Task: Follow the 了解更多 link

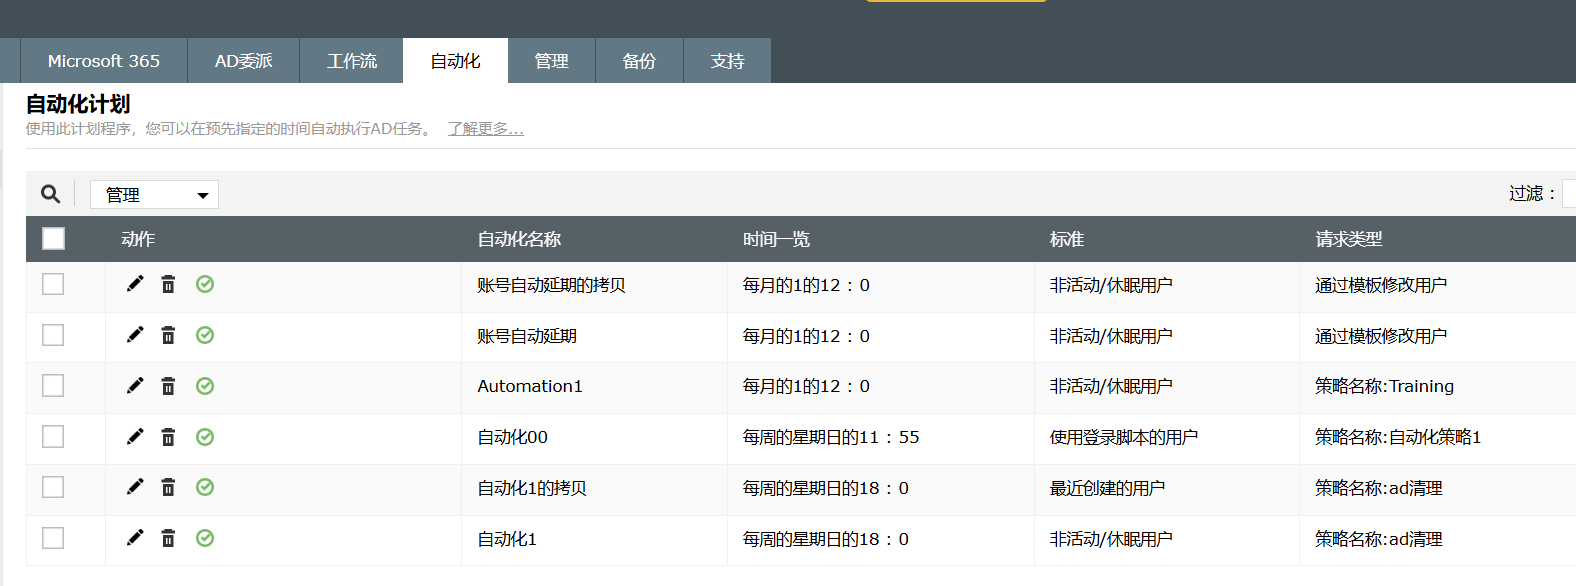Action: tap(485, 129)
